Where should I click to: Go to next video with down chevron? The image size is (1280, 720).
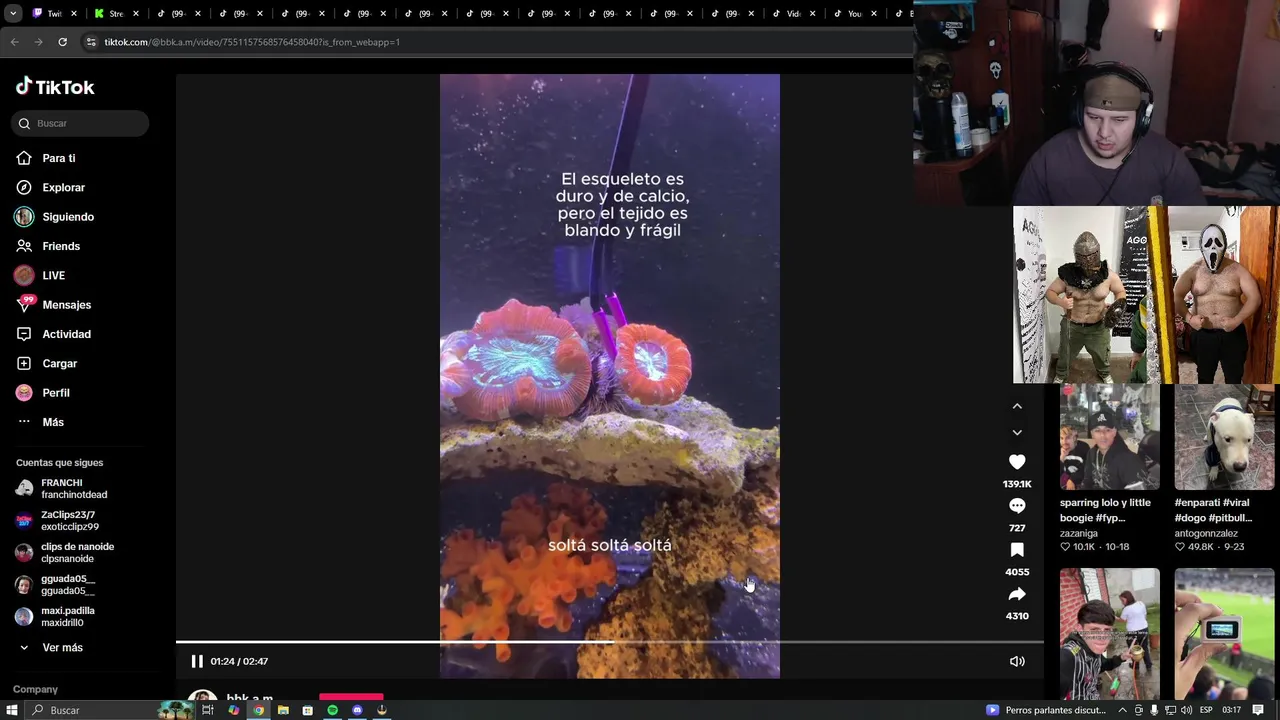(1017, 432)
